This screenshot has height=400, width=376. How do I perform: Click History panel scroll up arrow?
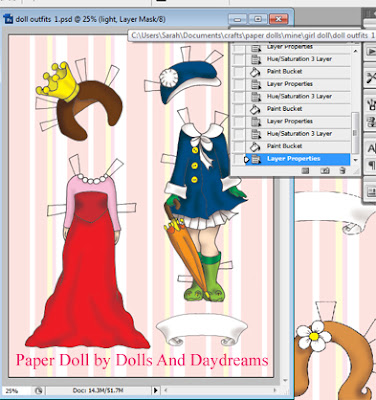tap(355, 51)
